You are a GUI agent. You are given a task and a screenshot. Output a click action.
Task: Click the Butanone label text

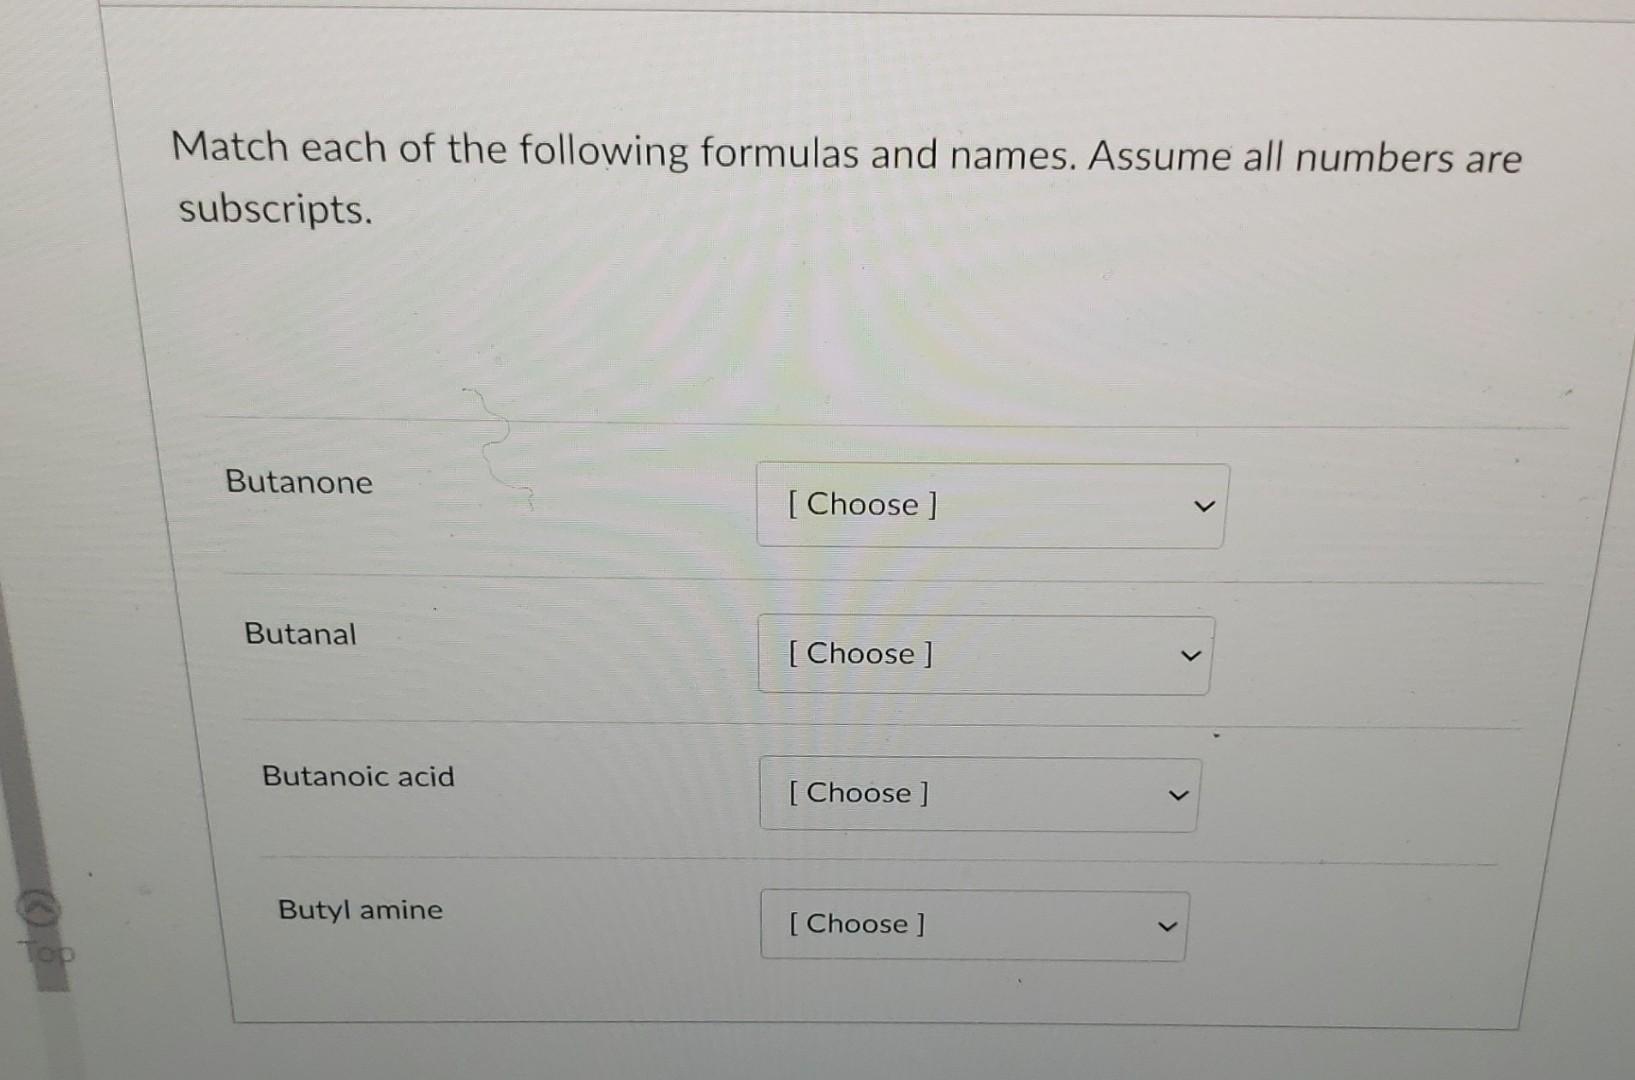(300, 483)
